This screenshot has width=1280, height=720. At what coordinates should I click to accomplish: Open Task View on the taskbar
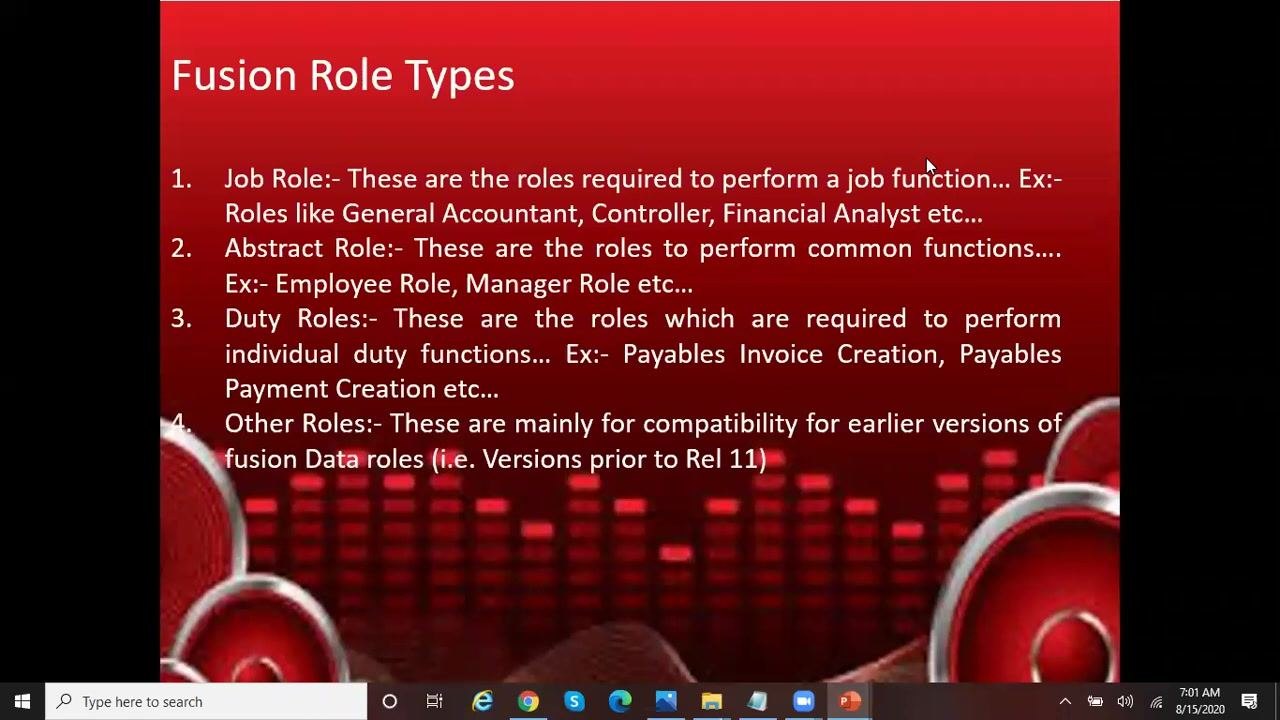pyautogui.click(x=435, y=702)
